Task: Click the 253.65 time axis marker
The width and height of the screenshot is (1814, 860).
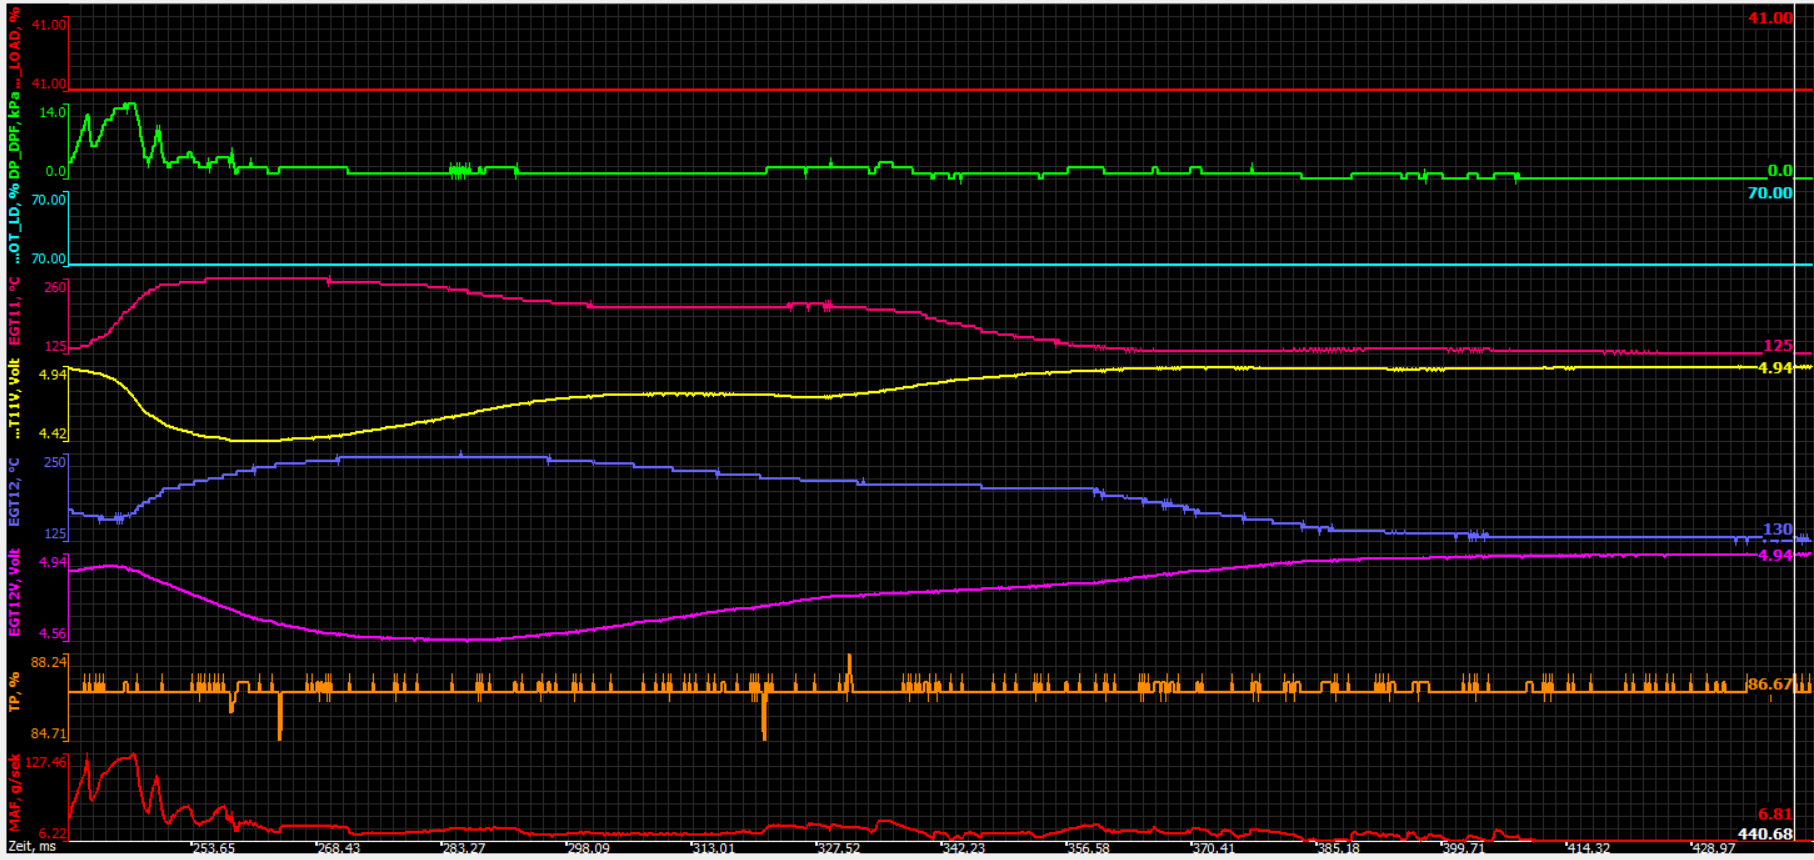Action: [213, 848]
